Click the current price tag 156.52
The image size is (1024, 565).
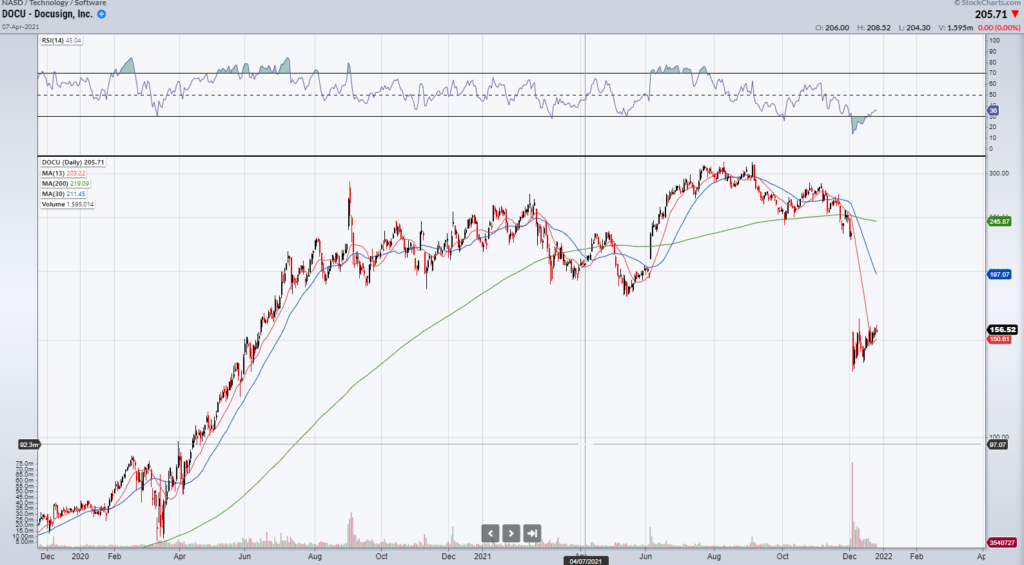point(1002,329)
